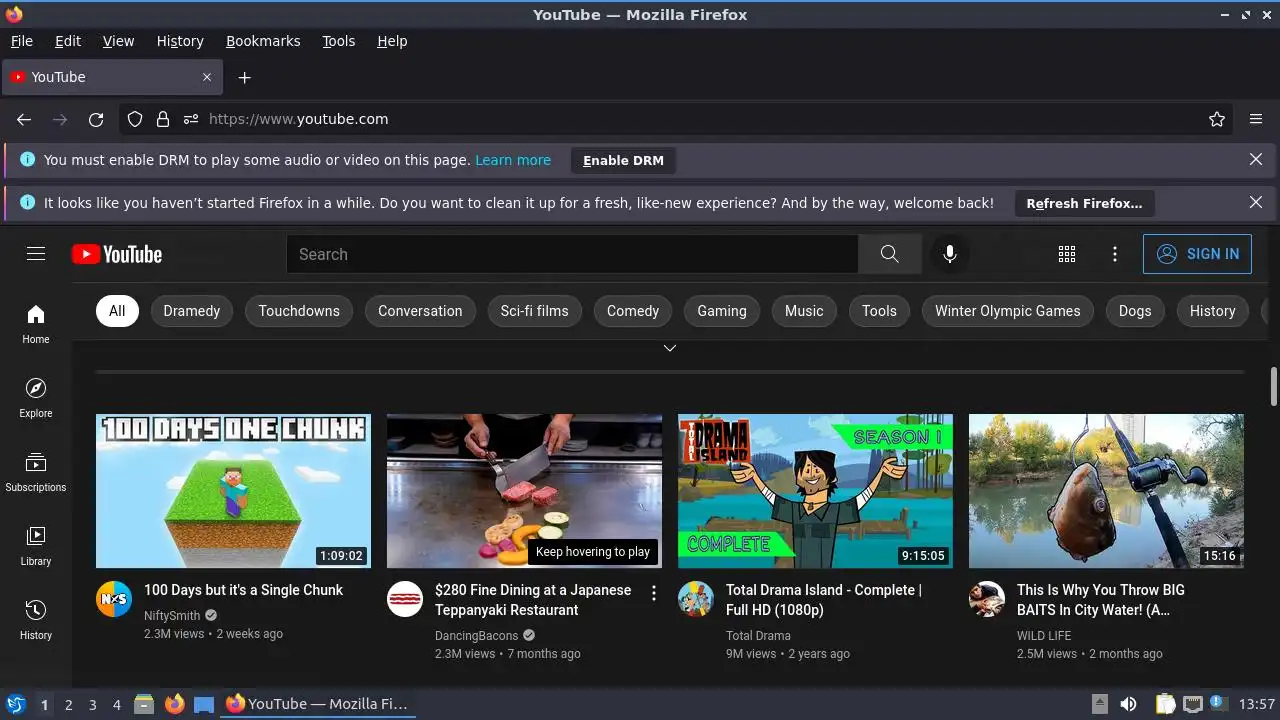This screenshot has height=720, width=1280.
Task: Switch to workspace 2 in taskbar
Action: pos(68,704)
